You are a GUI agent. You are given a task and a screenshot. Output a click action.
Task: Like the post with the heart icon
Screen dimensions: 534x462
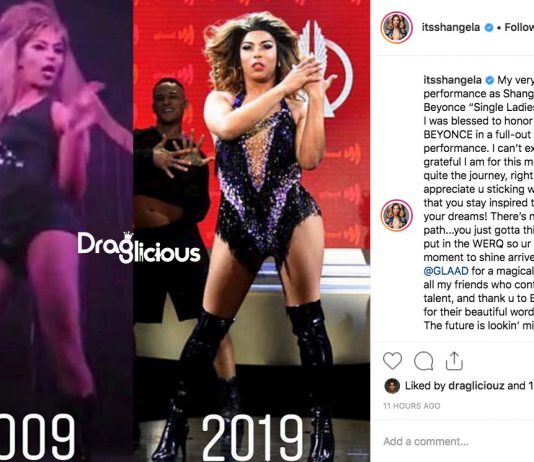click(393, 361)
